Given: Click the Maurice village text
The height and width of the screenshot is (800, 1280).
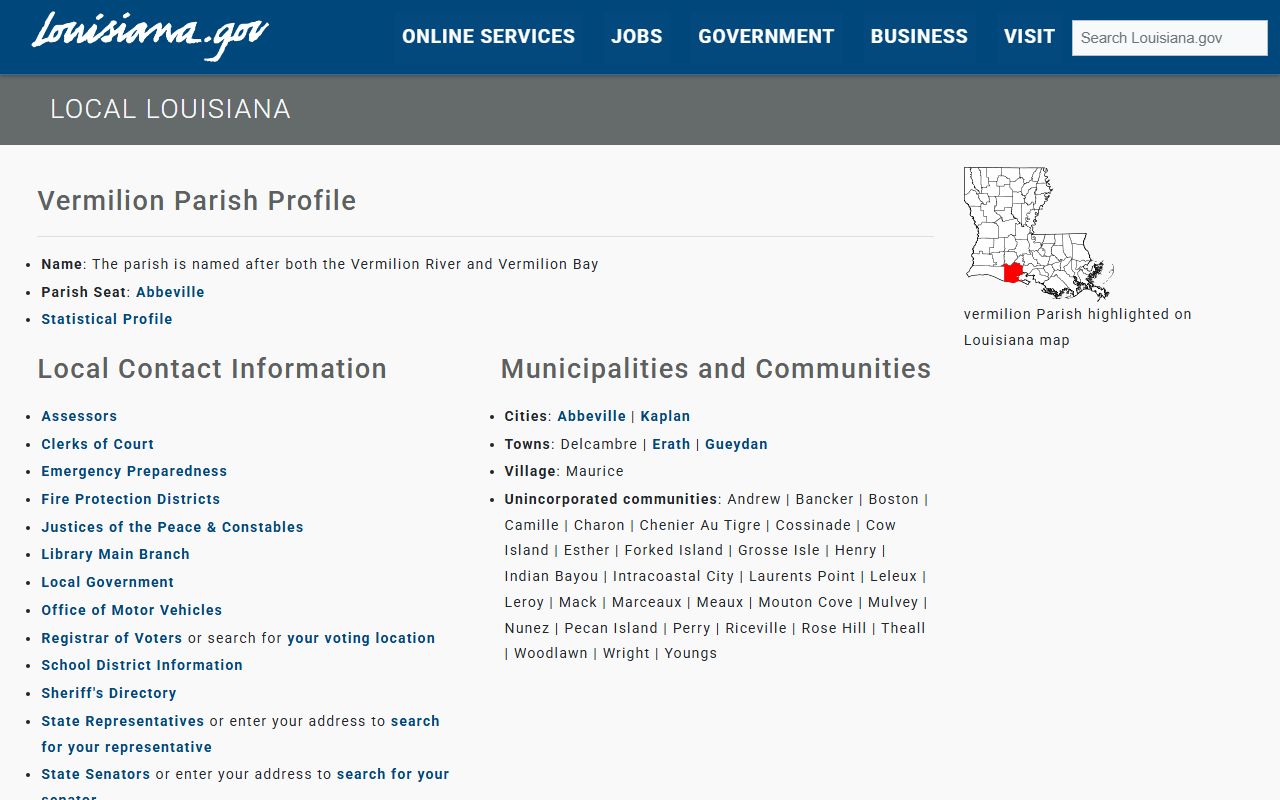Looking at the screenshot, I should pyautogui.click(x=595, y=471).
